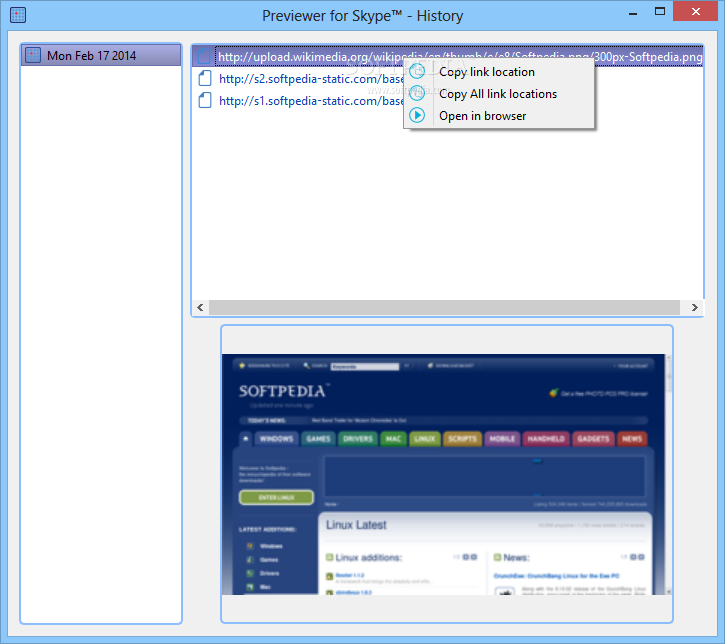Click the left arrow of the links list scrollbar
This screenshot has width=725, height=644.
tap(200, 307)
